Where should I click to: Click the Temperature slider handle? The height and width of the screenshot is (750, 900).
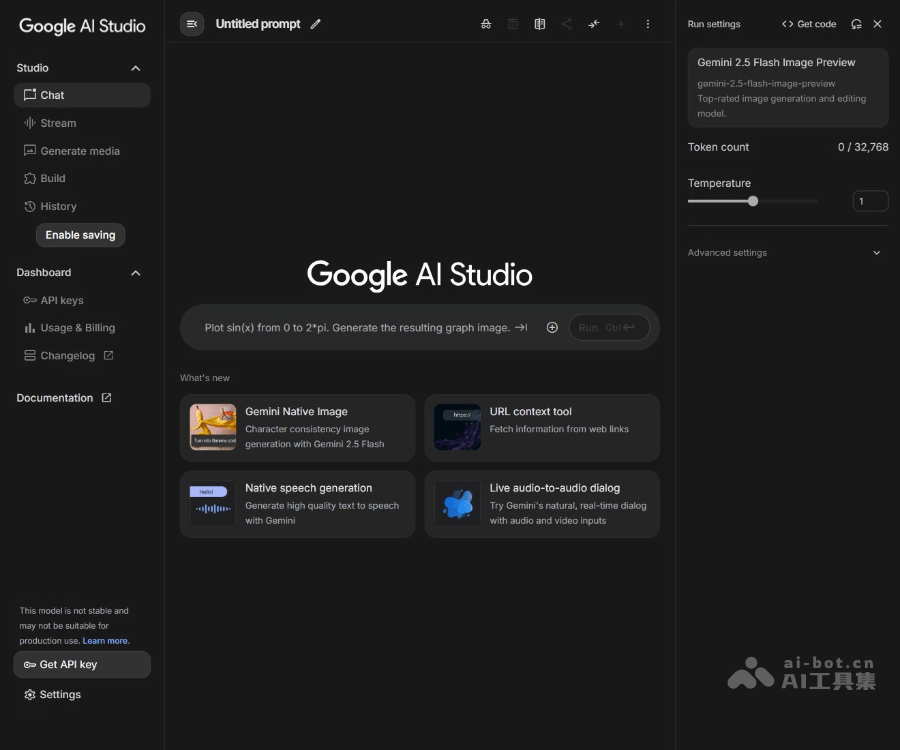click(x=753, y=201)
